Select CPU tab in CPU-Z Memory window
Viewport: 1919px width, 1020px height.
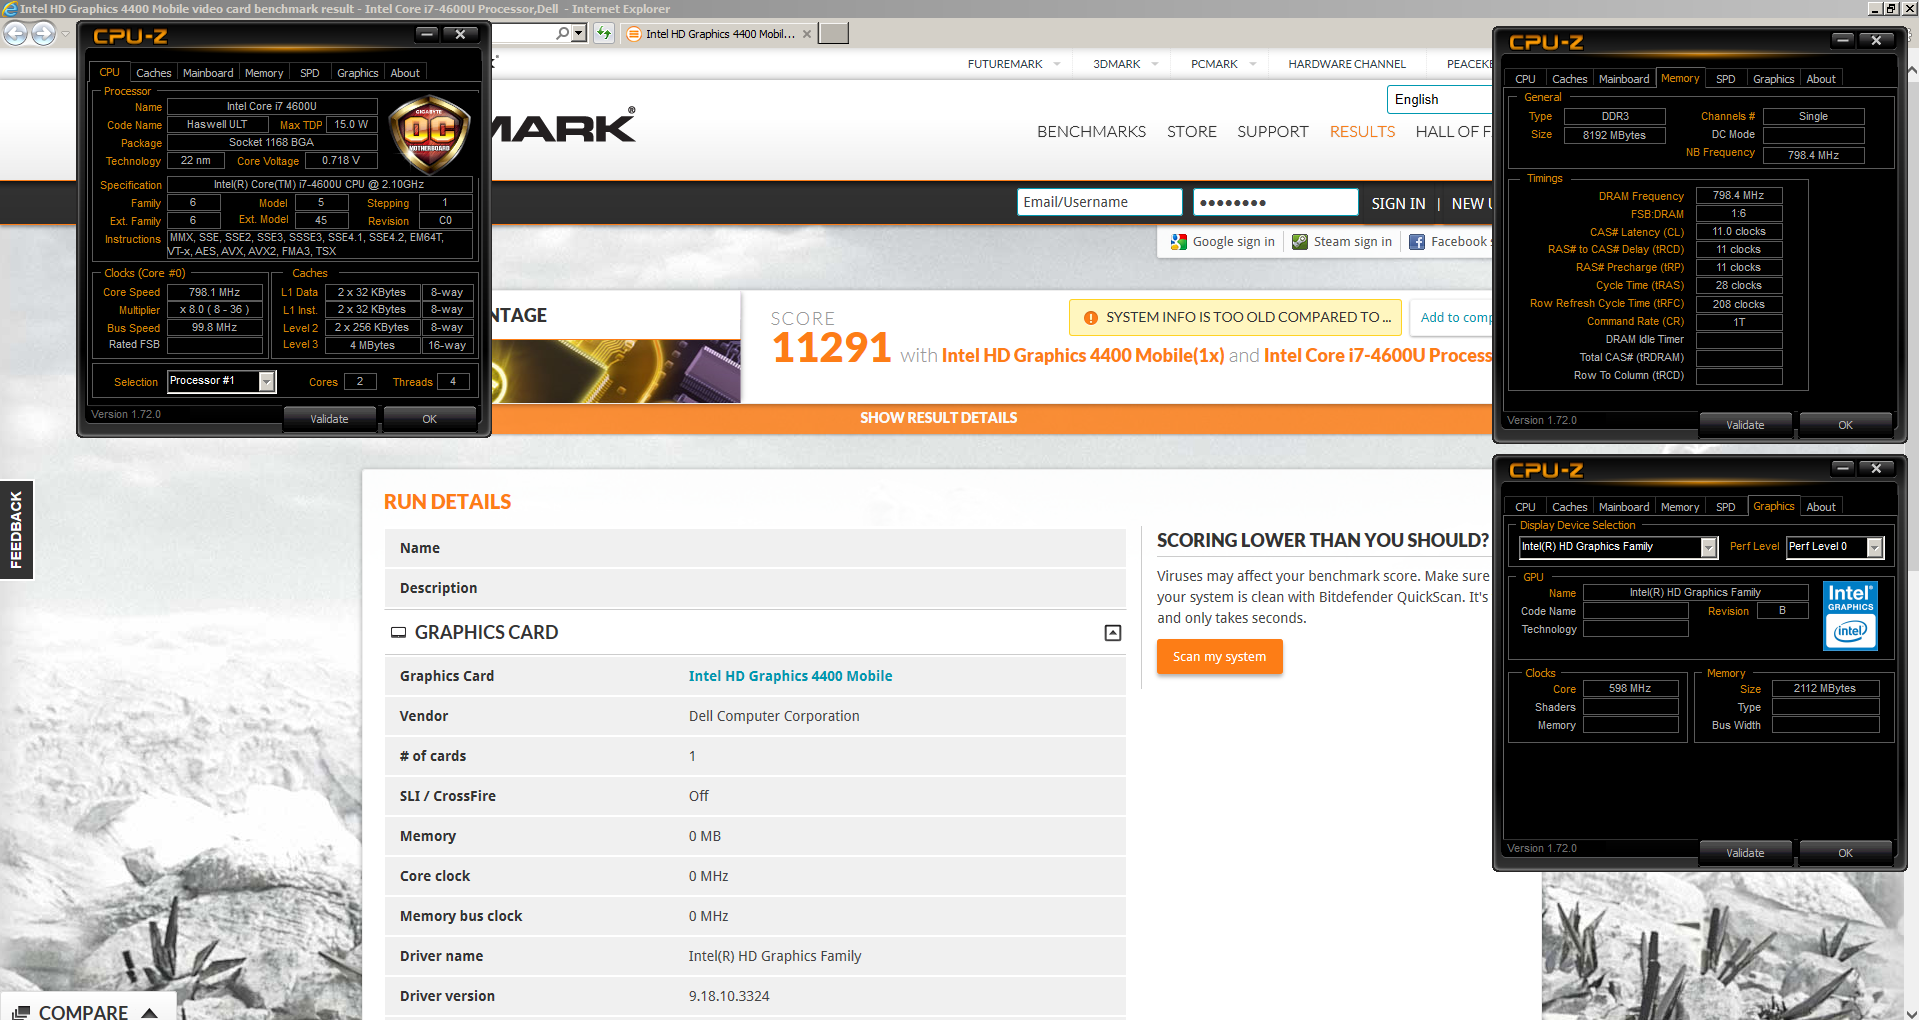point(1525,79)
